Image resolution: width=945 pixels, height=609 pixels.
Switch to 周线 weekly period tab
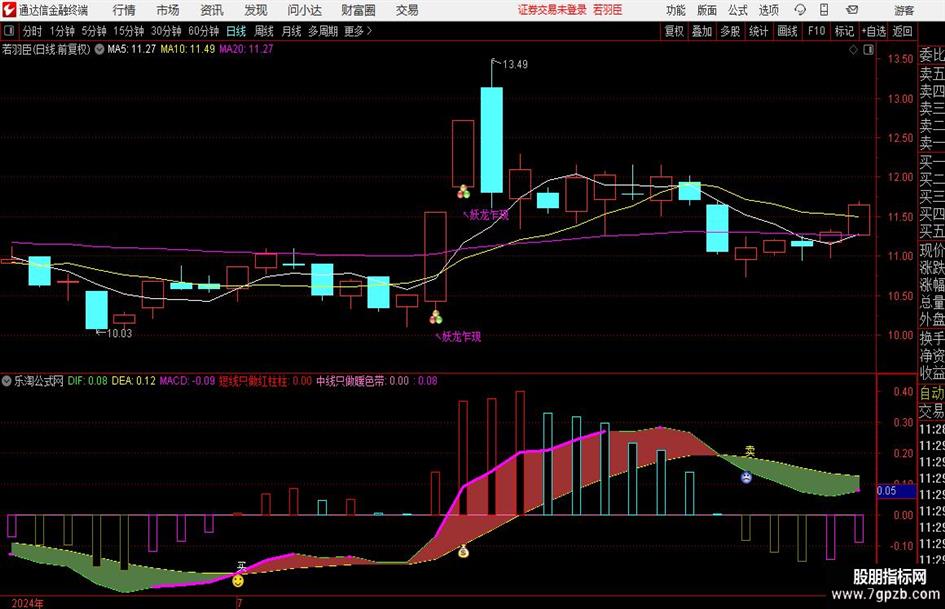point(264,31)
